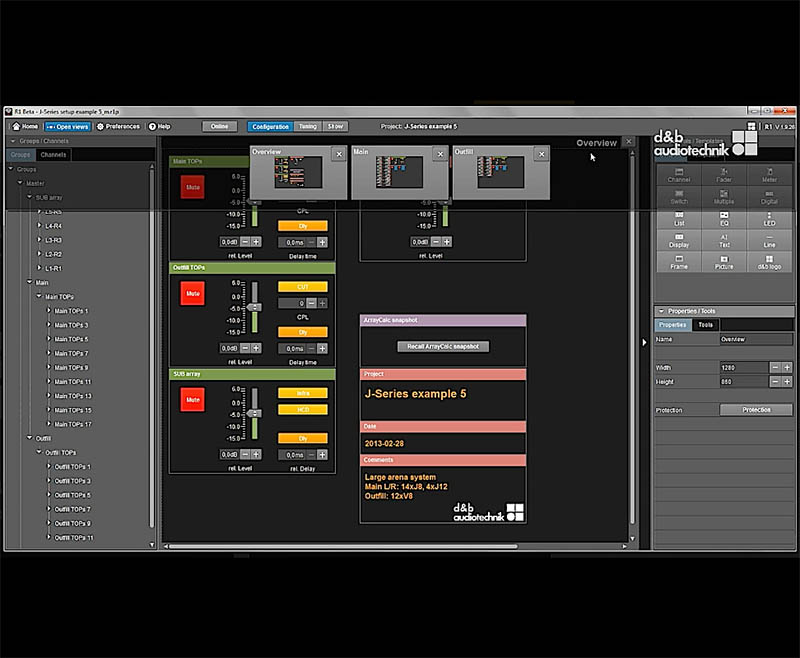This screenshot has height=658, width=800.
Task: Collapse the Outfill tree node
Action: point(30,438)
